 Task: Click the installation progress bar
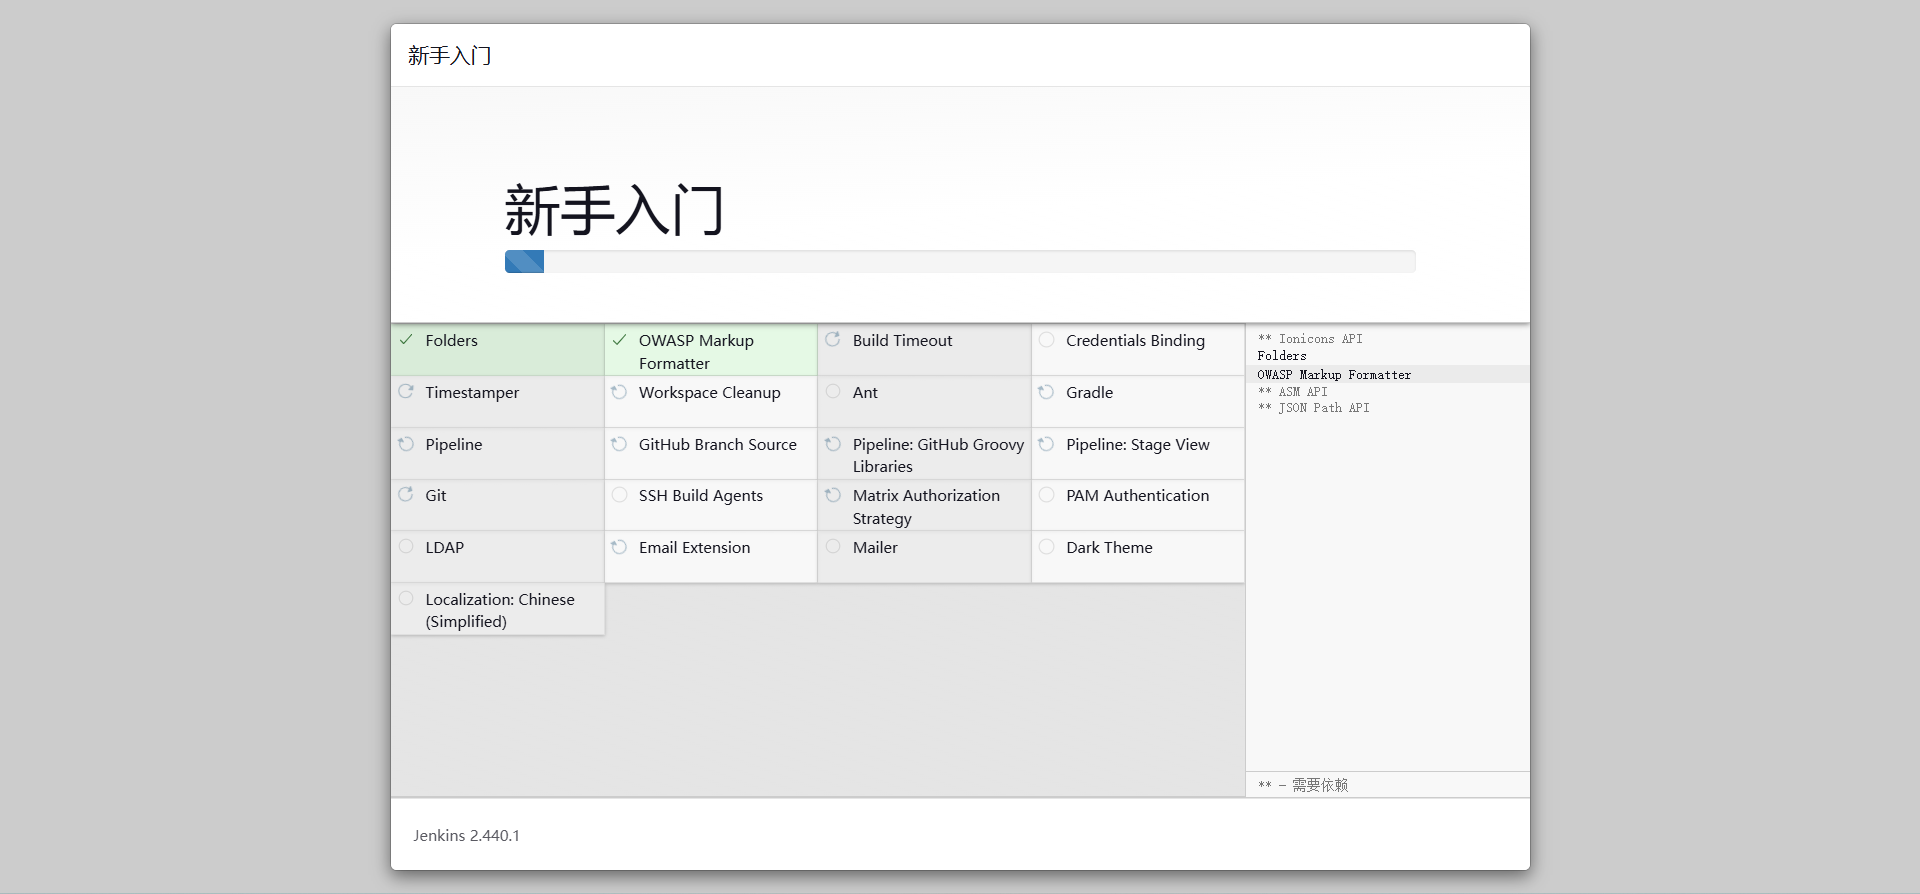point(960,262)
